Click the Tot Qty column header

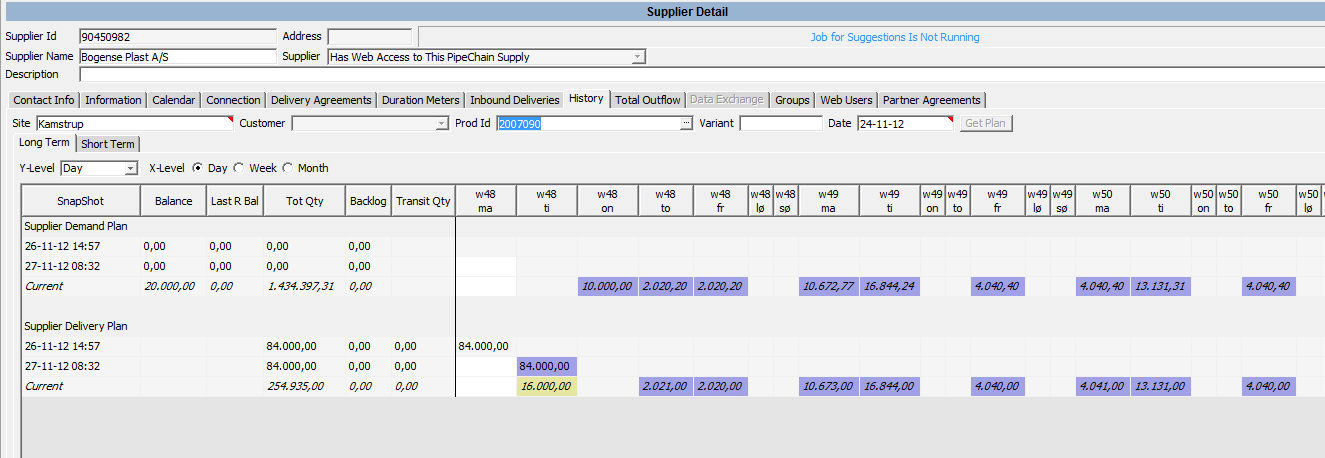click(x=304, y=201)
